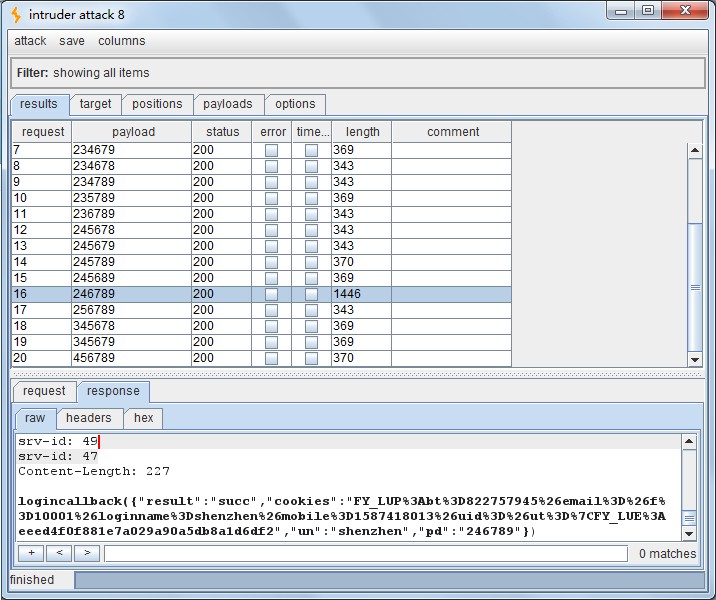Screen dimensions: 716x600
Task: Click the attack progress bar
Action: coord(390,580)
